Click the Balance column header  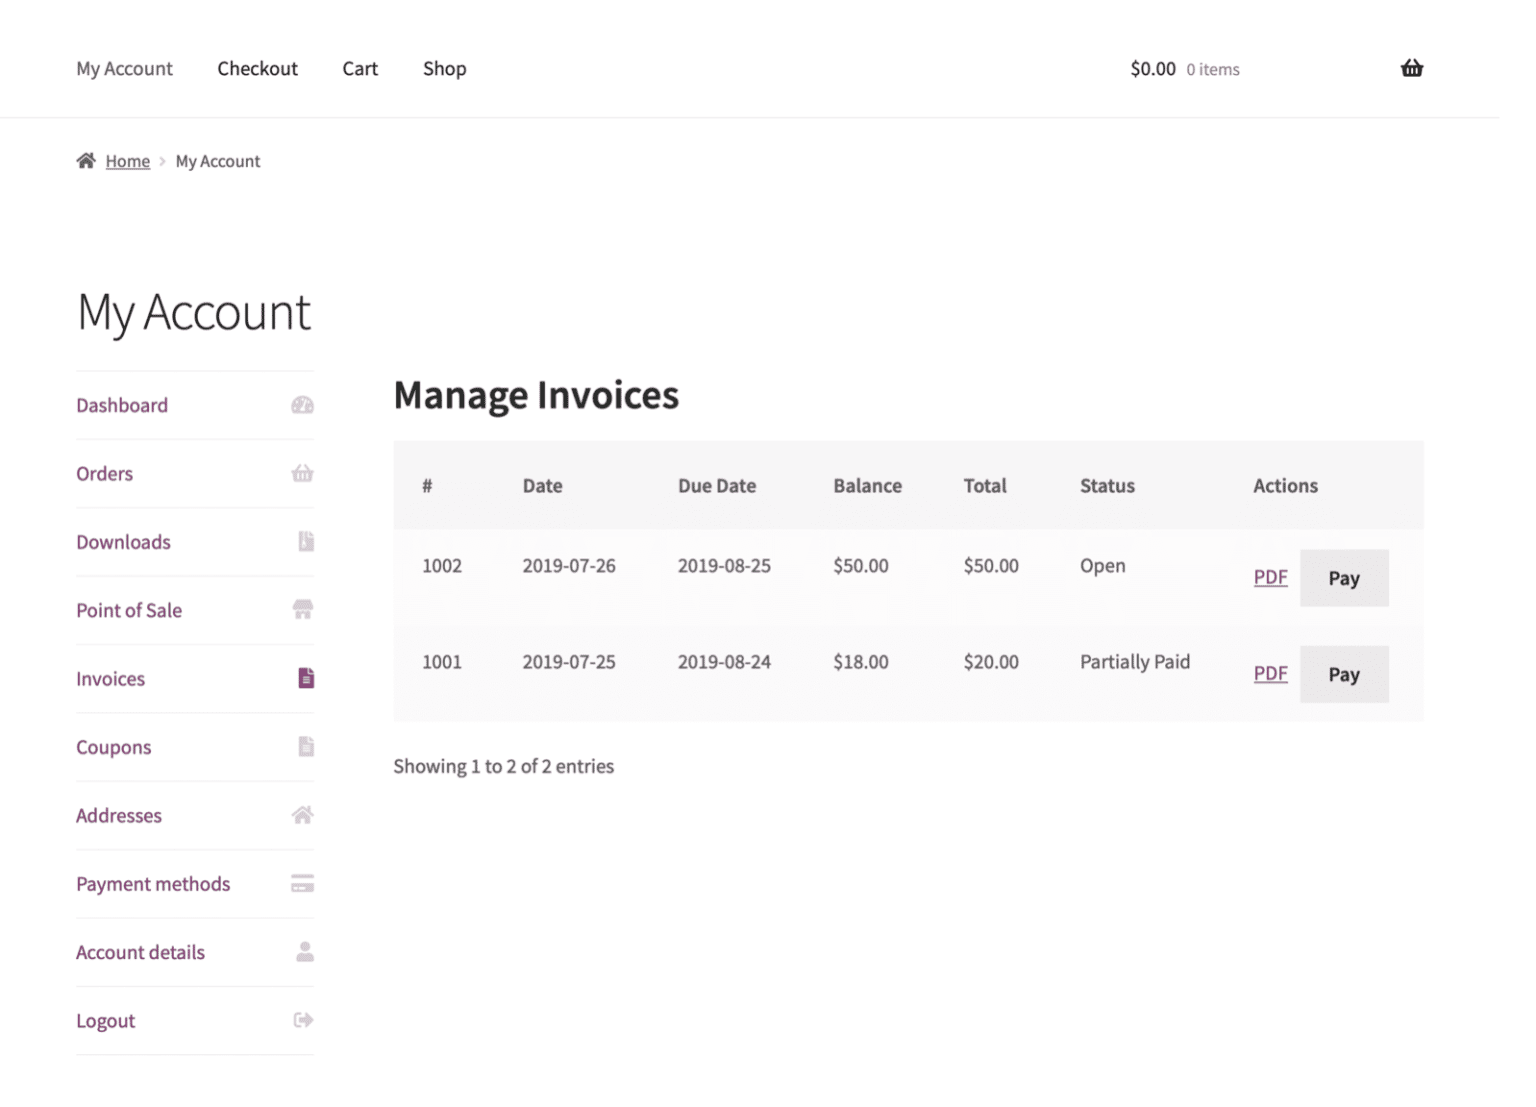tap(868, 485)
